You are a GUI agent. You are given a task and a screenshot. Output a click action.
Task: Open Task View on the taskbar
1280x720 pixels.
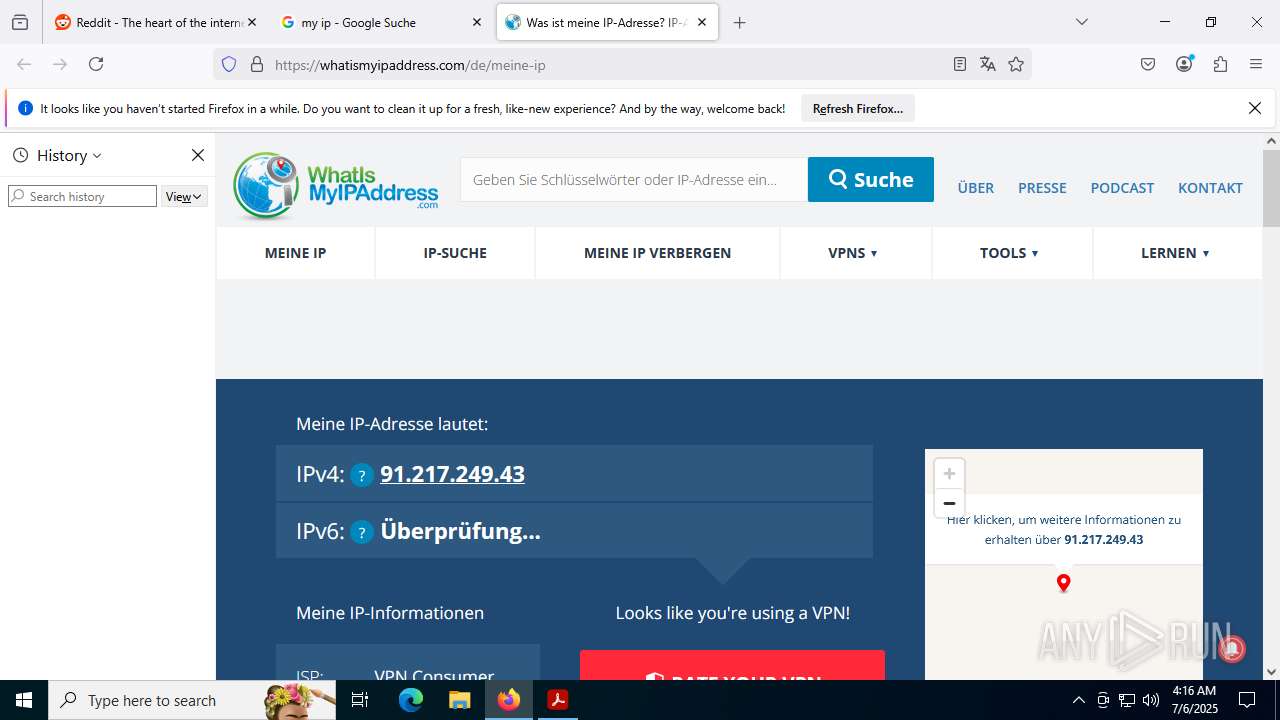(360, 700)
